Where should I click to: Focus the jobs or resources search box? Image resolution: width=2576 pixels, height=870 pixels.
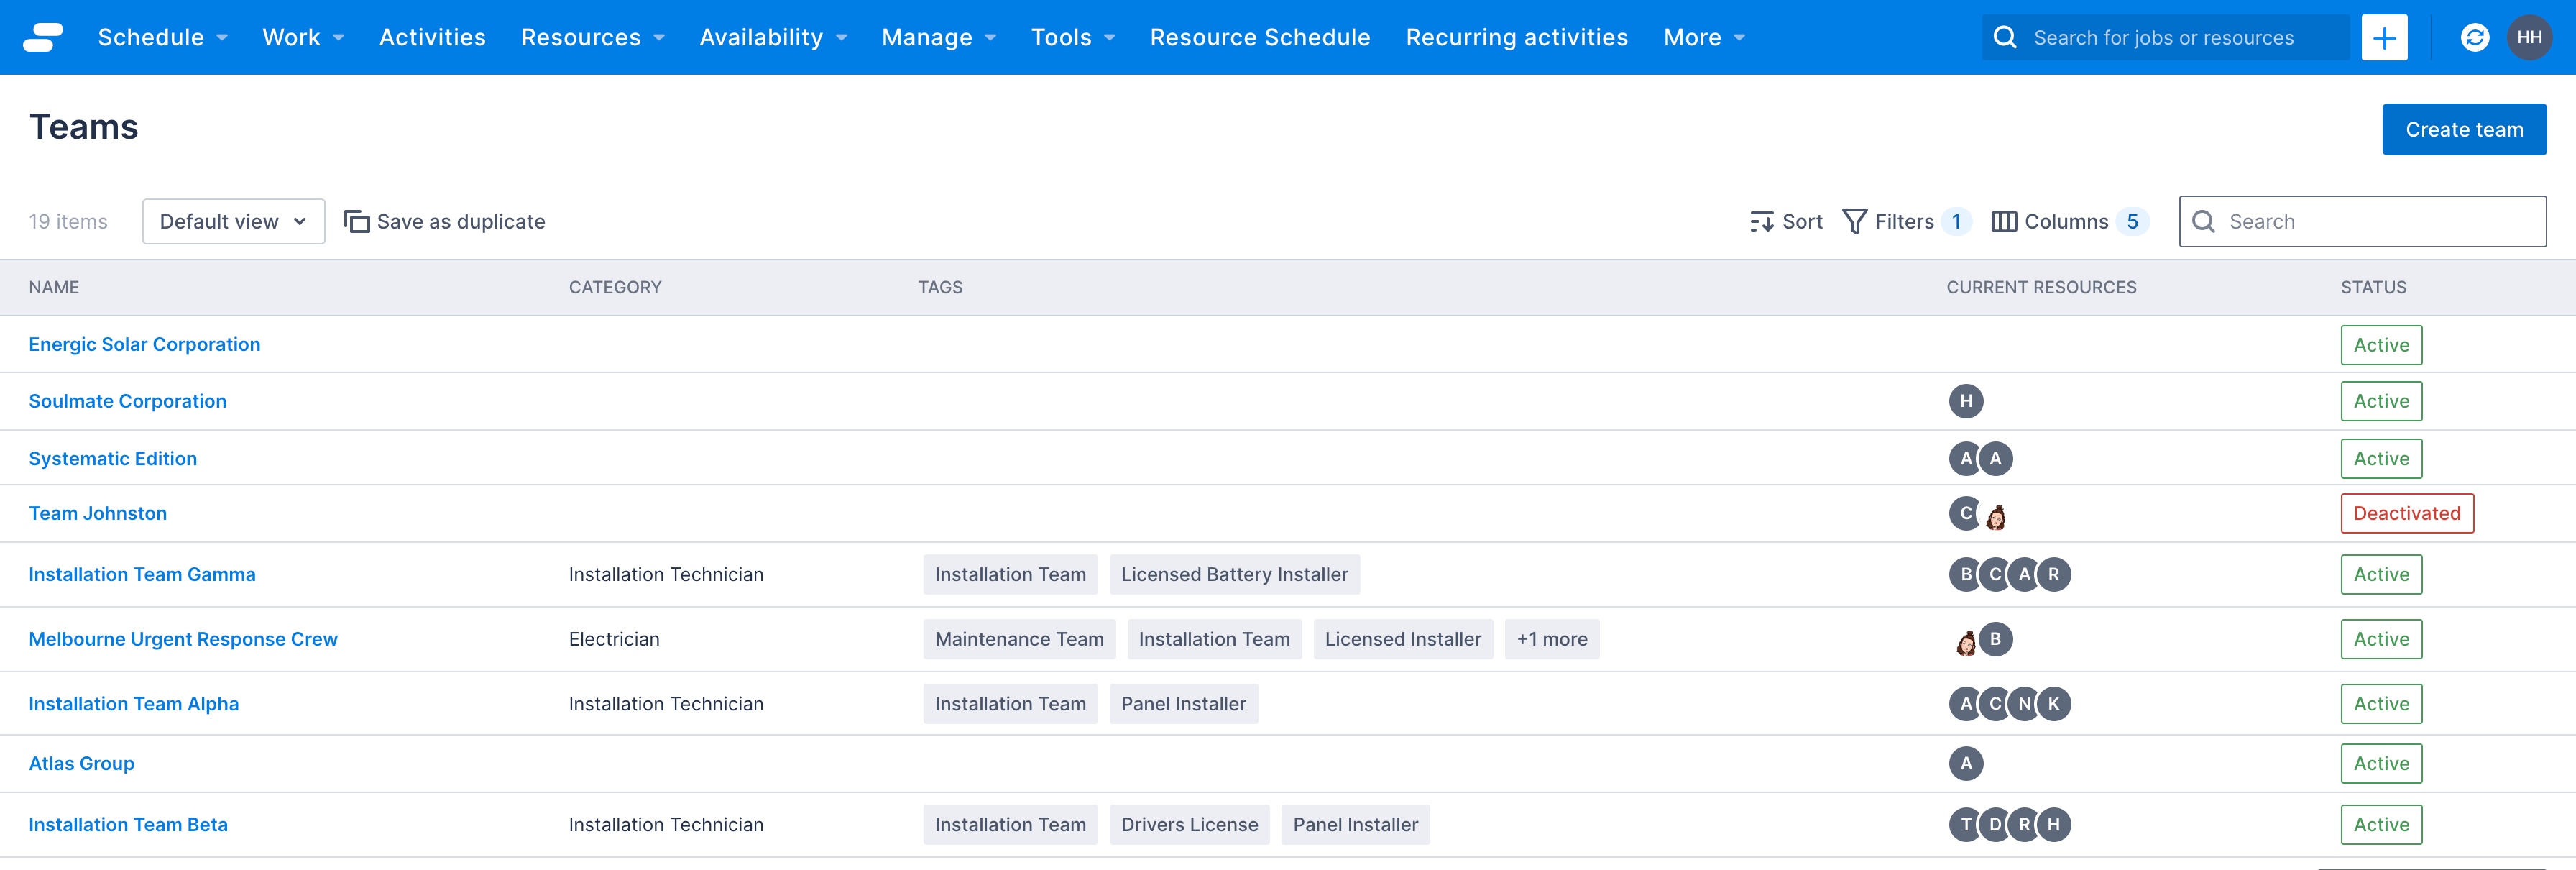(2164, 37)
